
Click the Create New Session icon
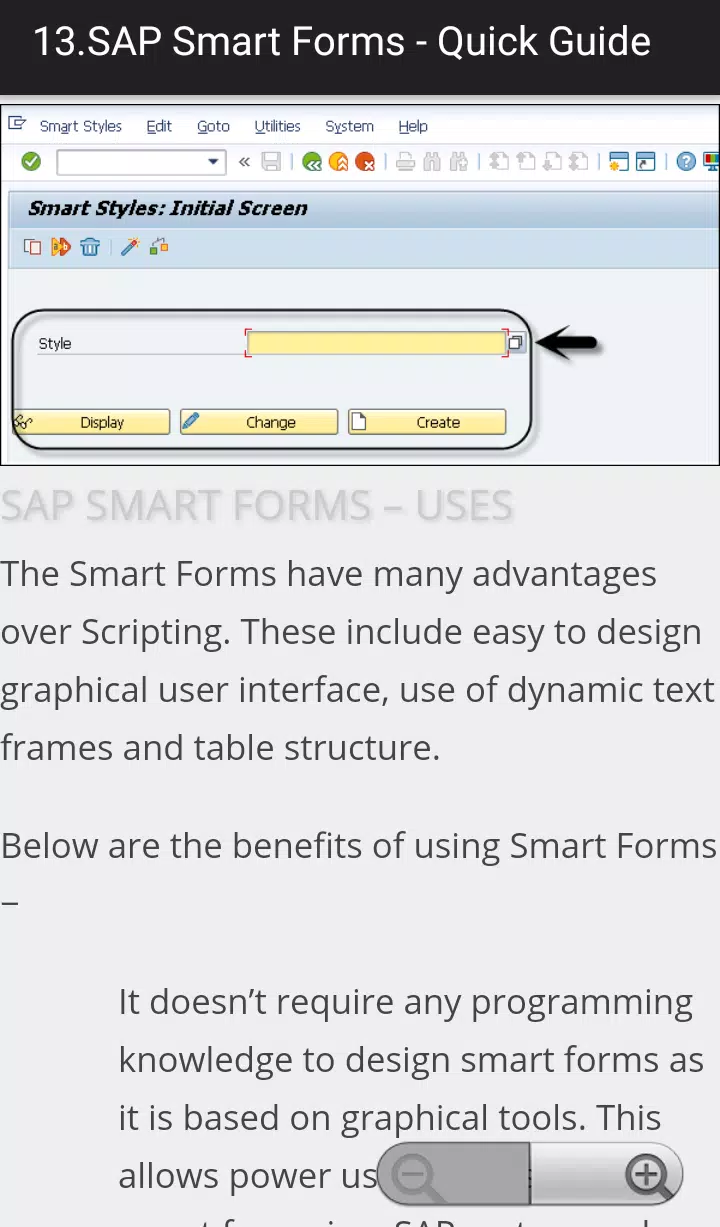pyautogui.click(x=619, y=161)
